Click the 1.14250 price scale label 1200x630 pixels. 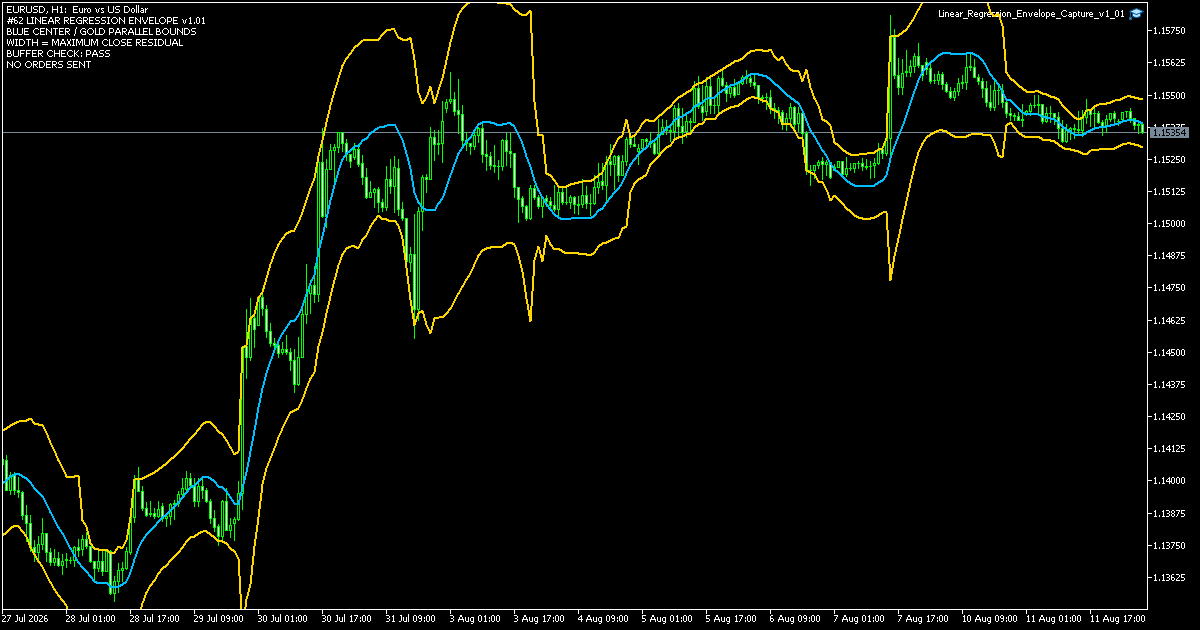point(1169,416)
